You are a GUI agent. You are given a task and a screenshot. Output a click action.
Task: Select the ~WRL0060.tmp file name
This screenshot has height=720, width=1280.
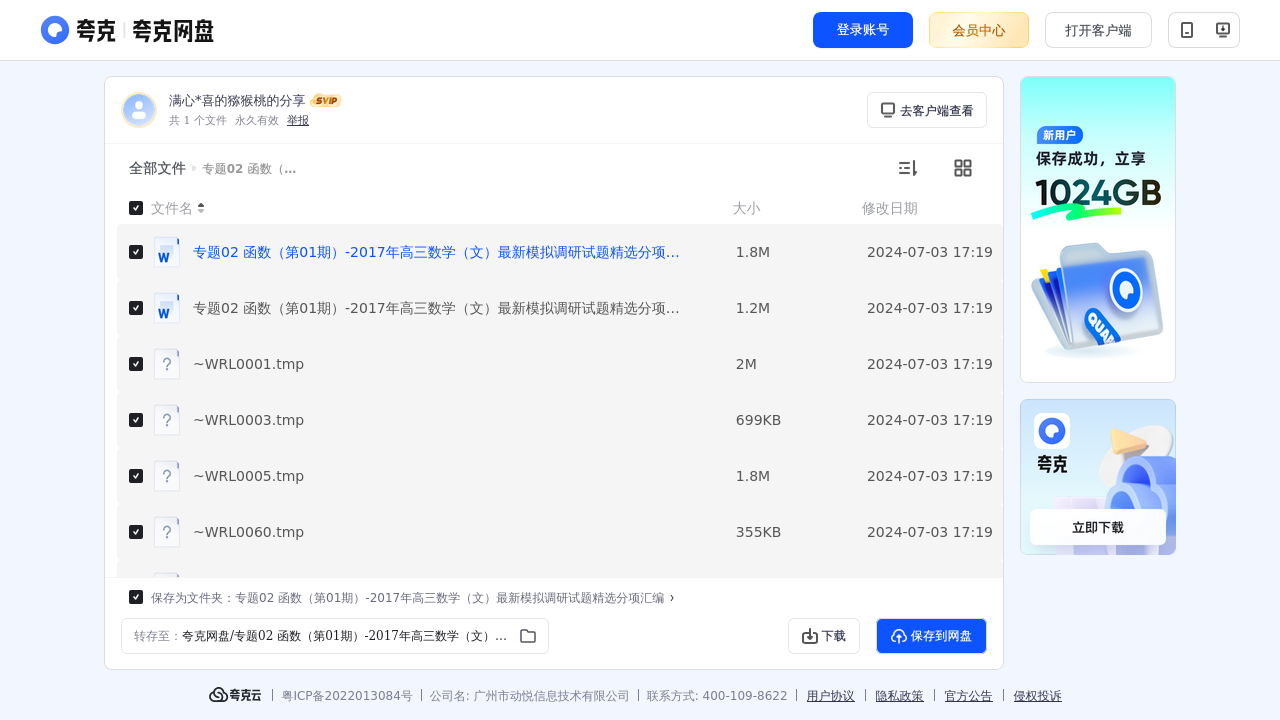tap(248, 532)
